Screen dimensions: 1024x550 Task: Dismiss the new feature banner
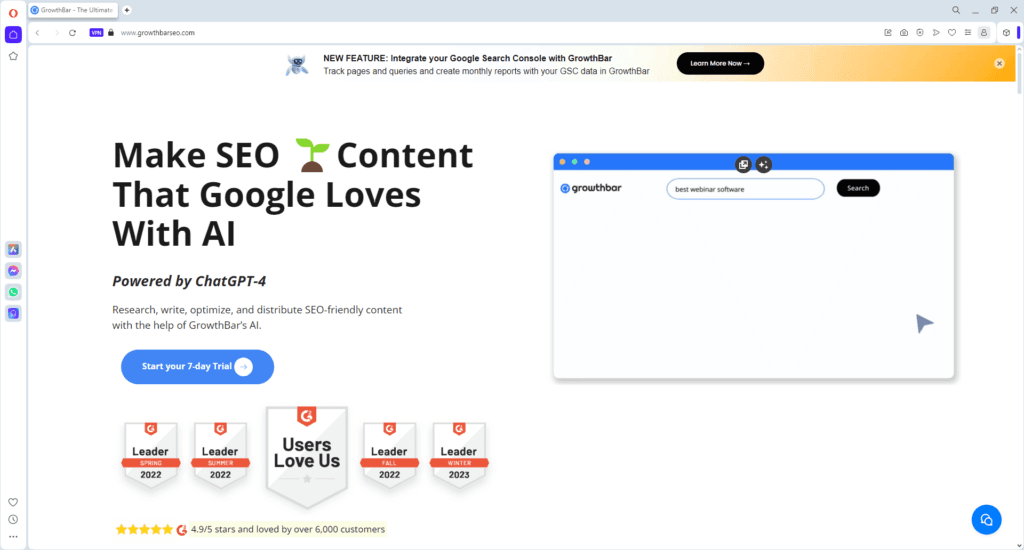[x=999, y=63]
